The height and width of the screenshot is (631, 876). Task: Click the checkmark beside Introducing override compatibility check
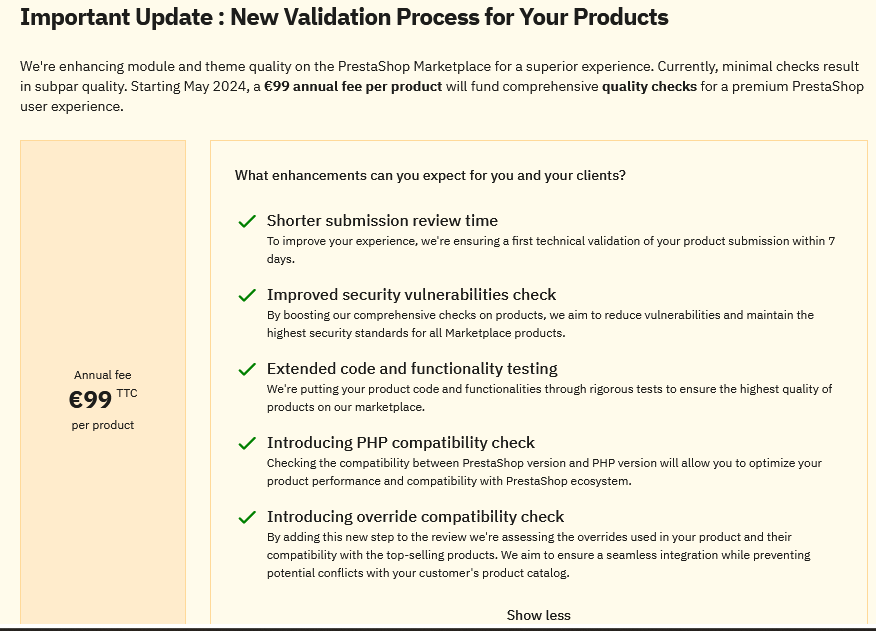(247, 517)
